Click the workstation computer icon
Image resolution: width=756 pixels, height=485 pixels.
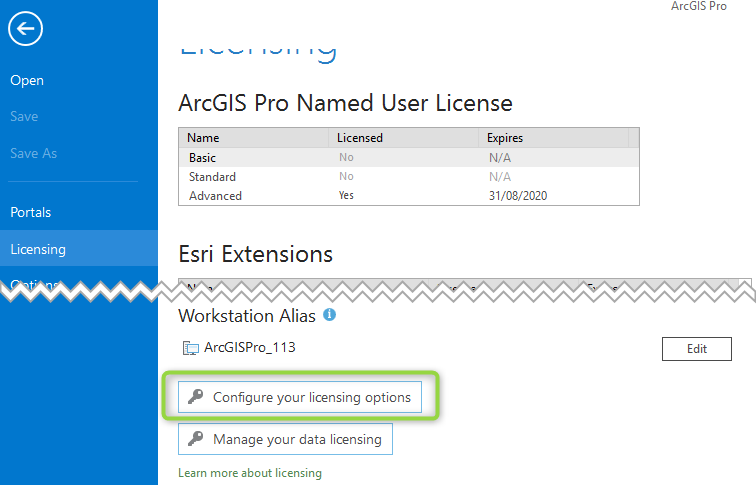coord(190,348)
